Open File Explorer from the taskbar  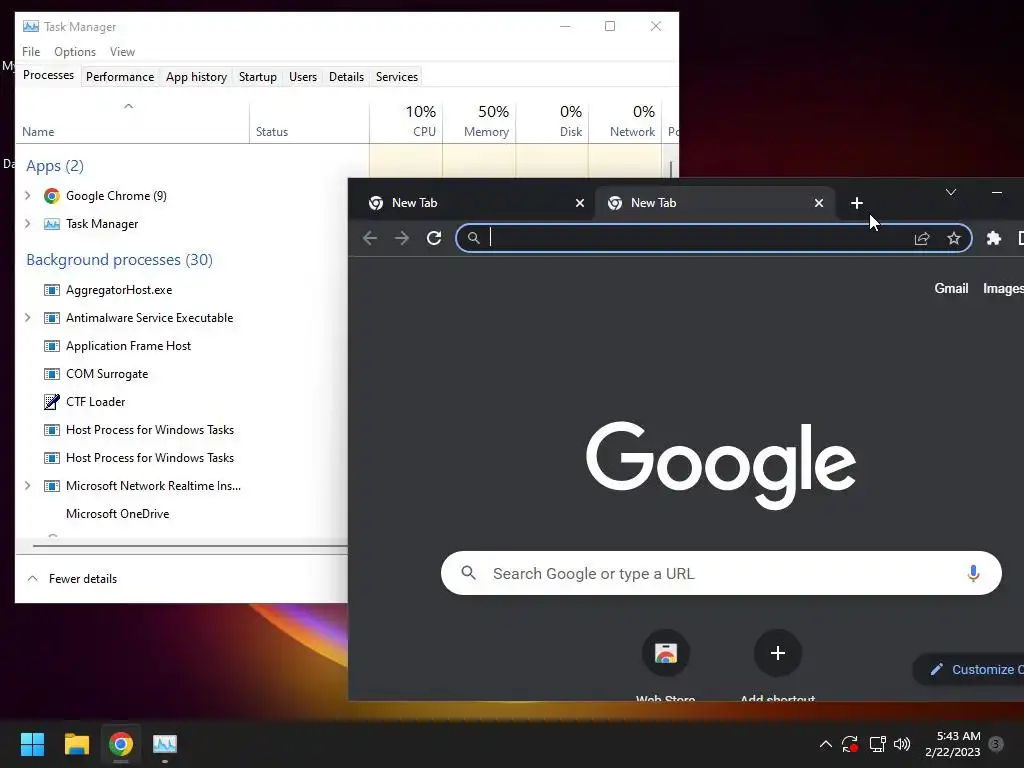[76, 744]
